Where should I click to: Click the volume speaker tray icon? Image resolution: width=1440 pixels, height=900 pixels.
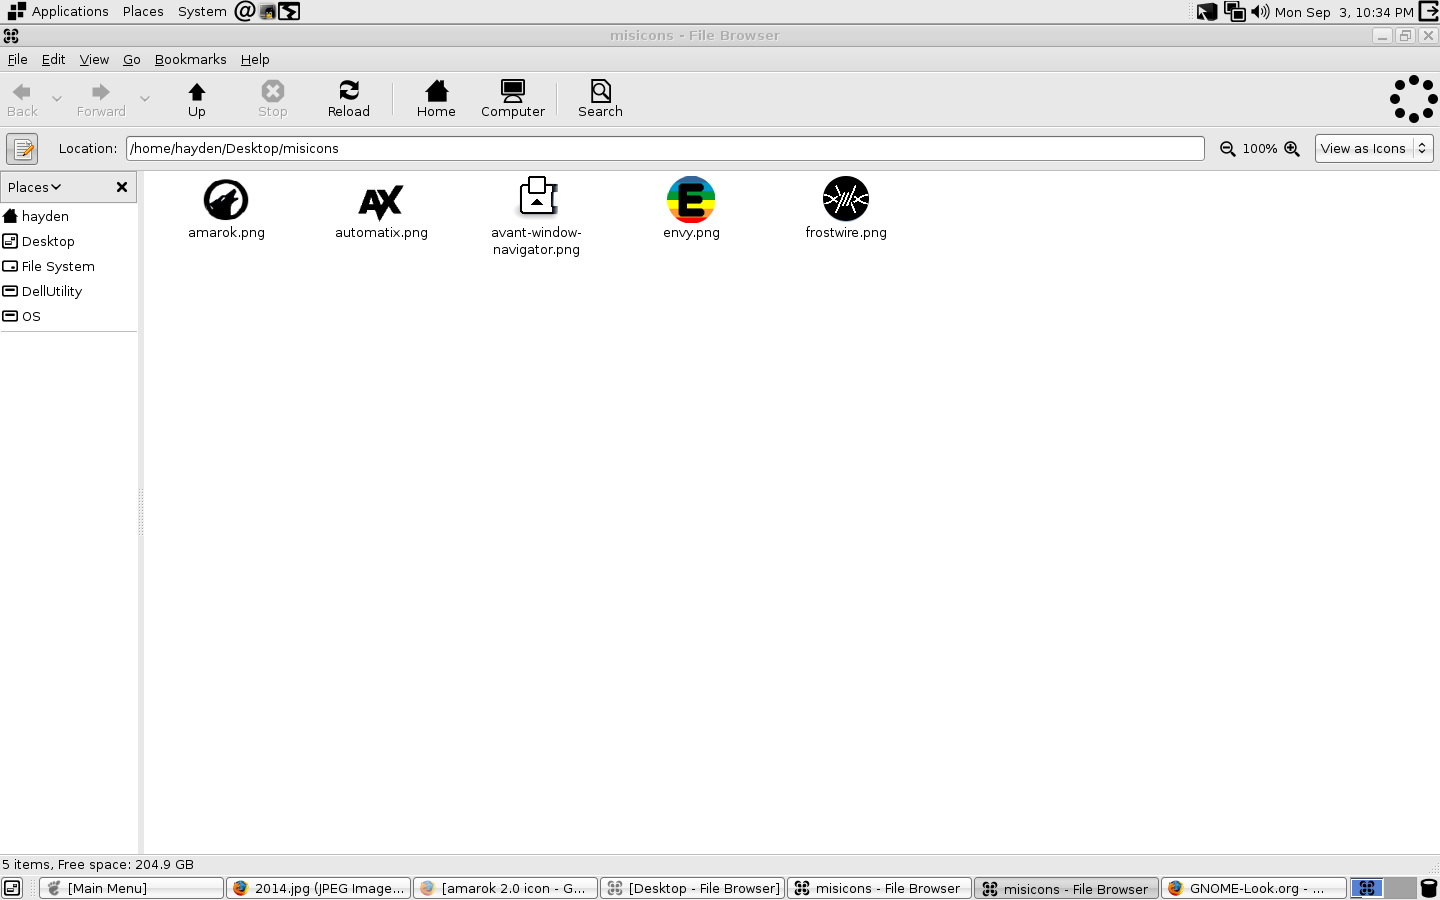click(x=1260, y=11)
